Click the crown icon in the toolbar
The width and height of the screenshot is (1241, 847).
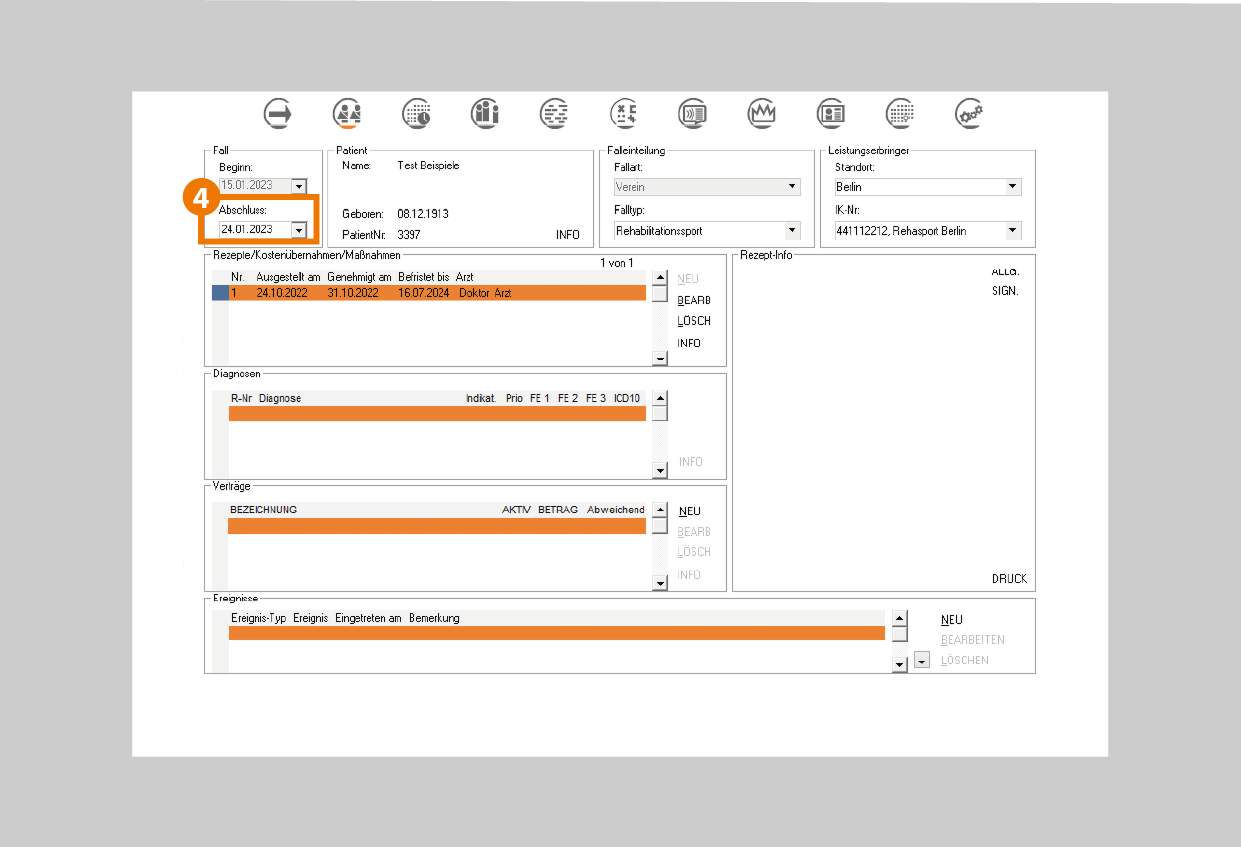click(x=762, y=114)
